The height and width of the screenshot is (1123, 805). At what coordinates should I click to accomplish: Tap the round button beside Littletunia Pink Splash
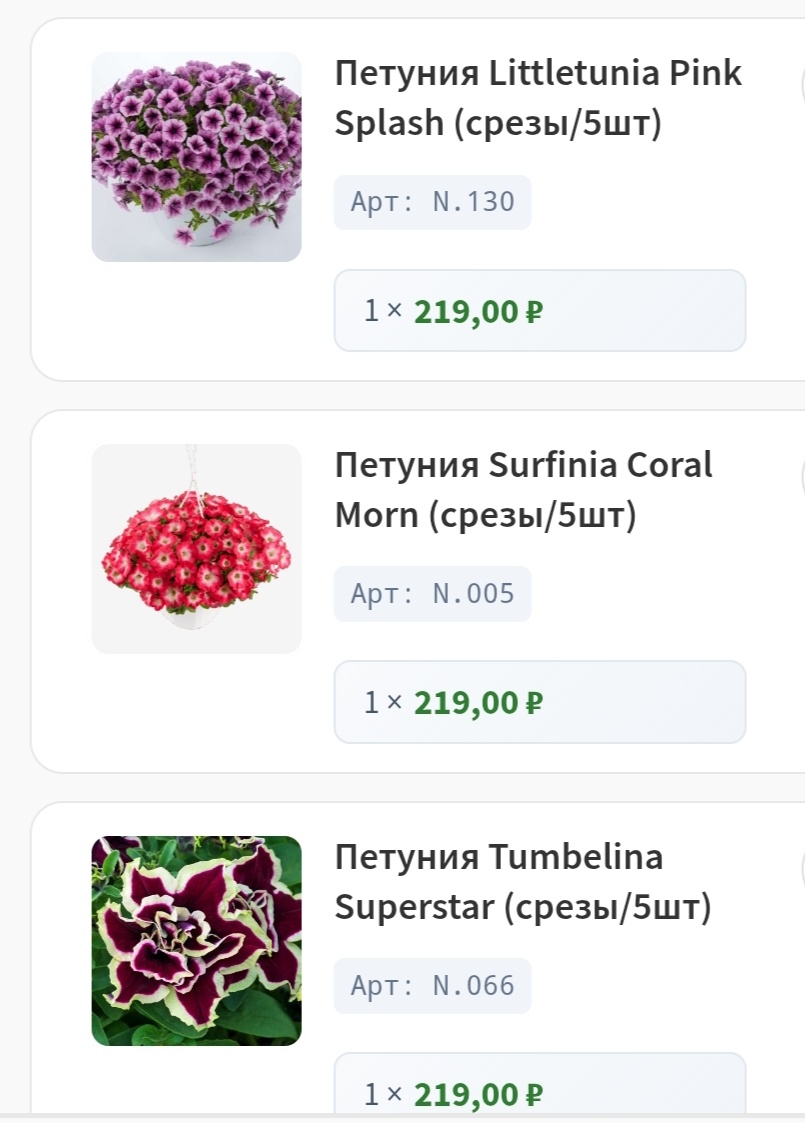801,86
